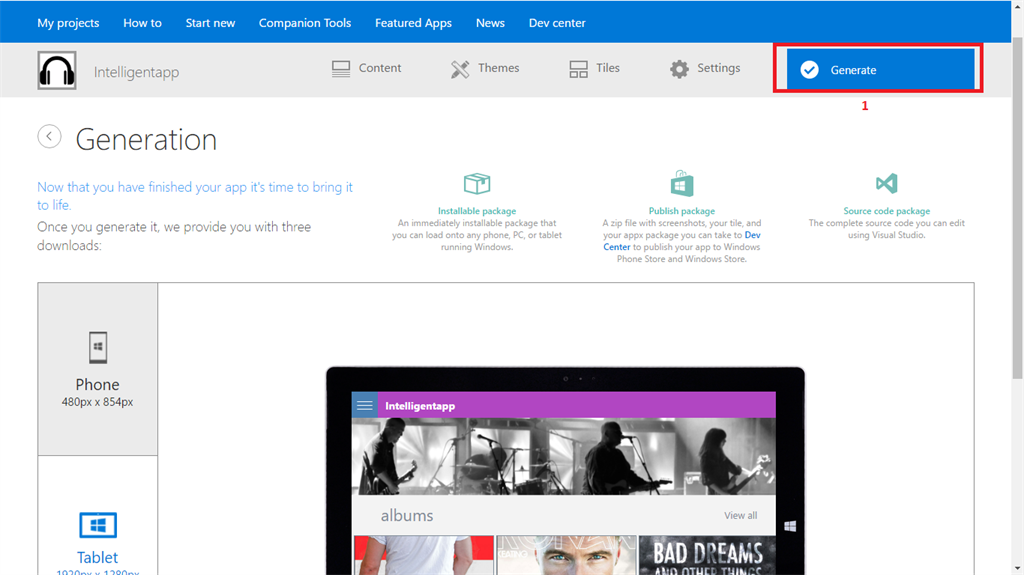Click the Intelligentapp title in preview

[420, 406]
